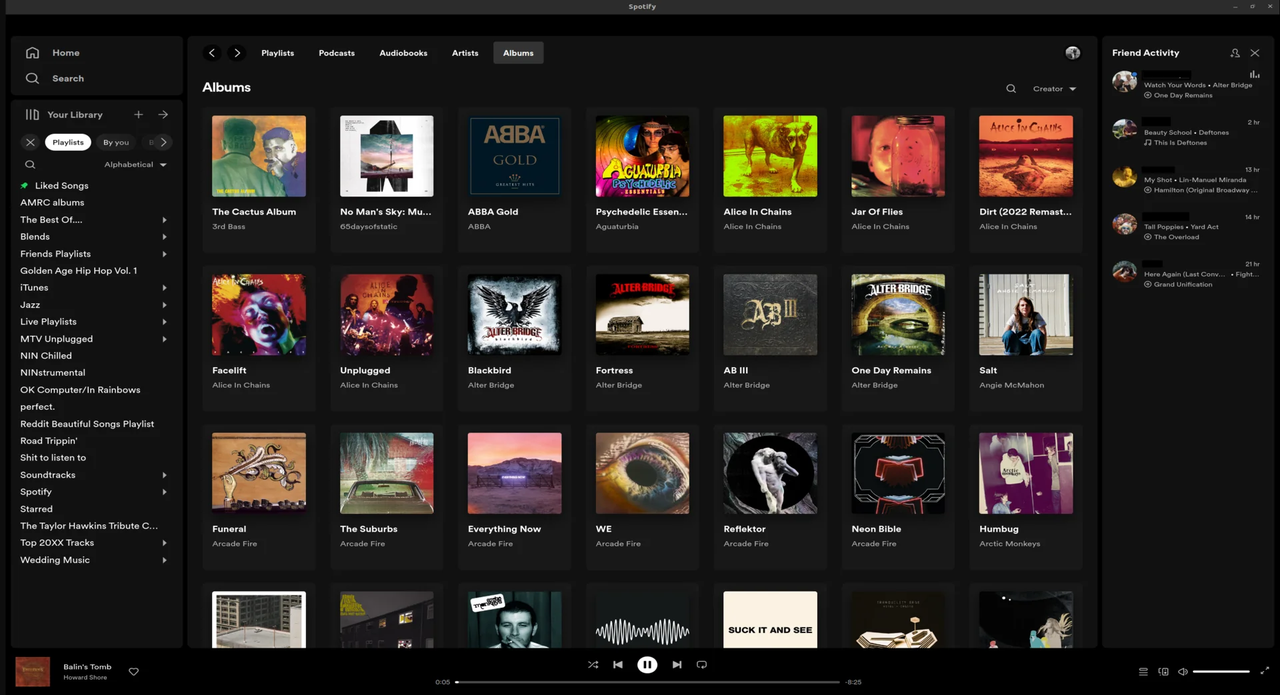The height and width of the screenshot is (695, 1280).
Task: Search albums with magnifier icon
Action: point(1011,89)
